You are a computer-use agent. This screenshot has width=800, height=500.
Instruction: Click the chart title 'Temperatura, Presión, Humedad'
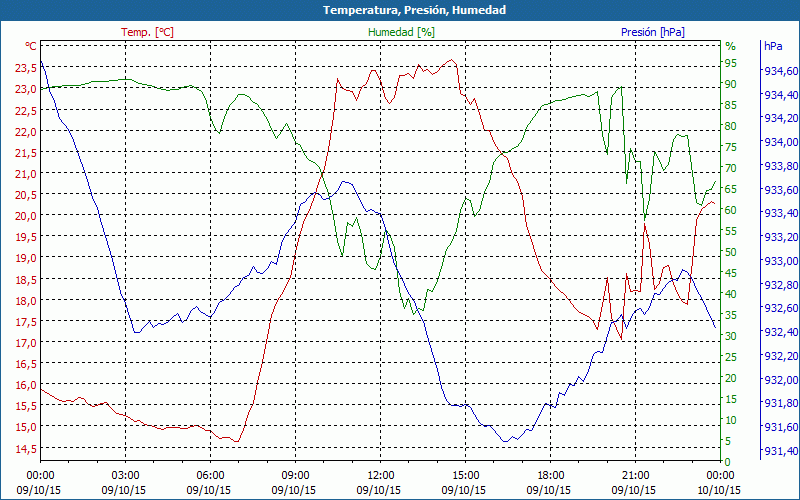pyautogui.click(x=414, y=10)
